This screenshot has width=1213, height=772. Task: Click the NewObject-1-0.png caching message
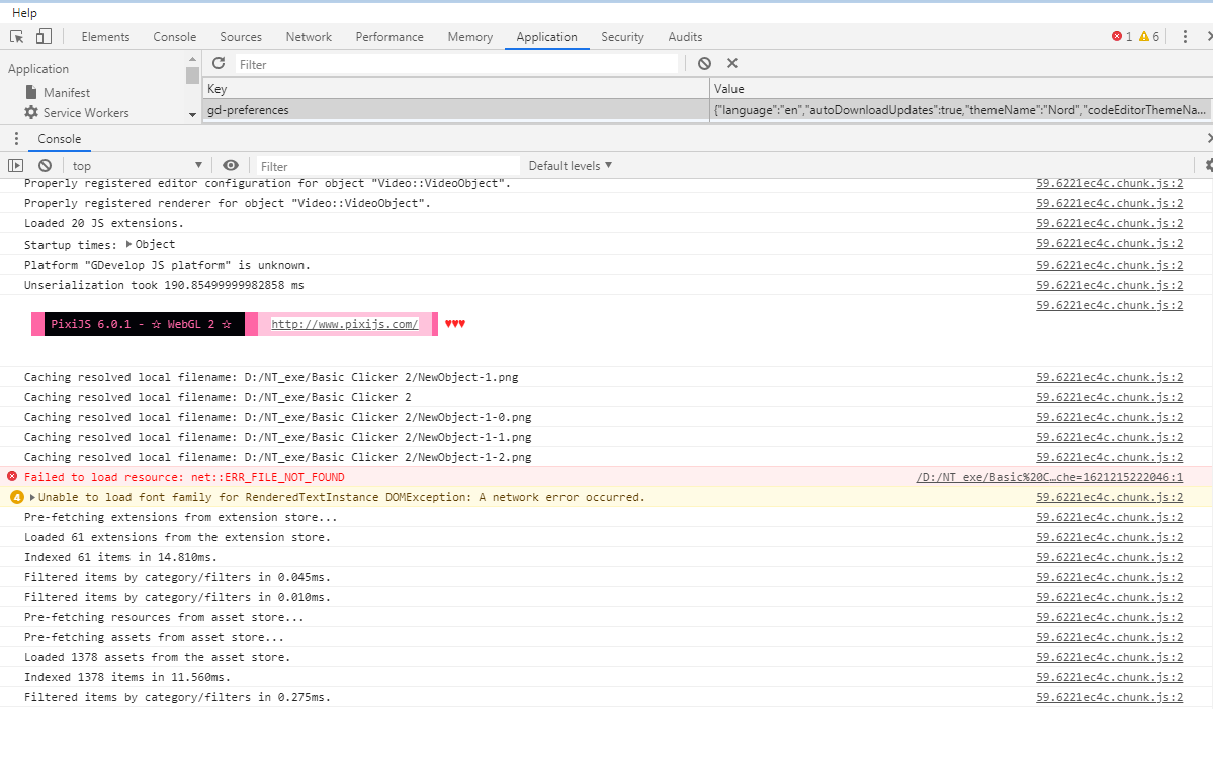277,417
